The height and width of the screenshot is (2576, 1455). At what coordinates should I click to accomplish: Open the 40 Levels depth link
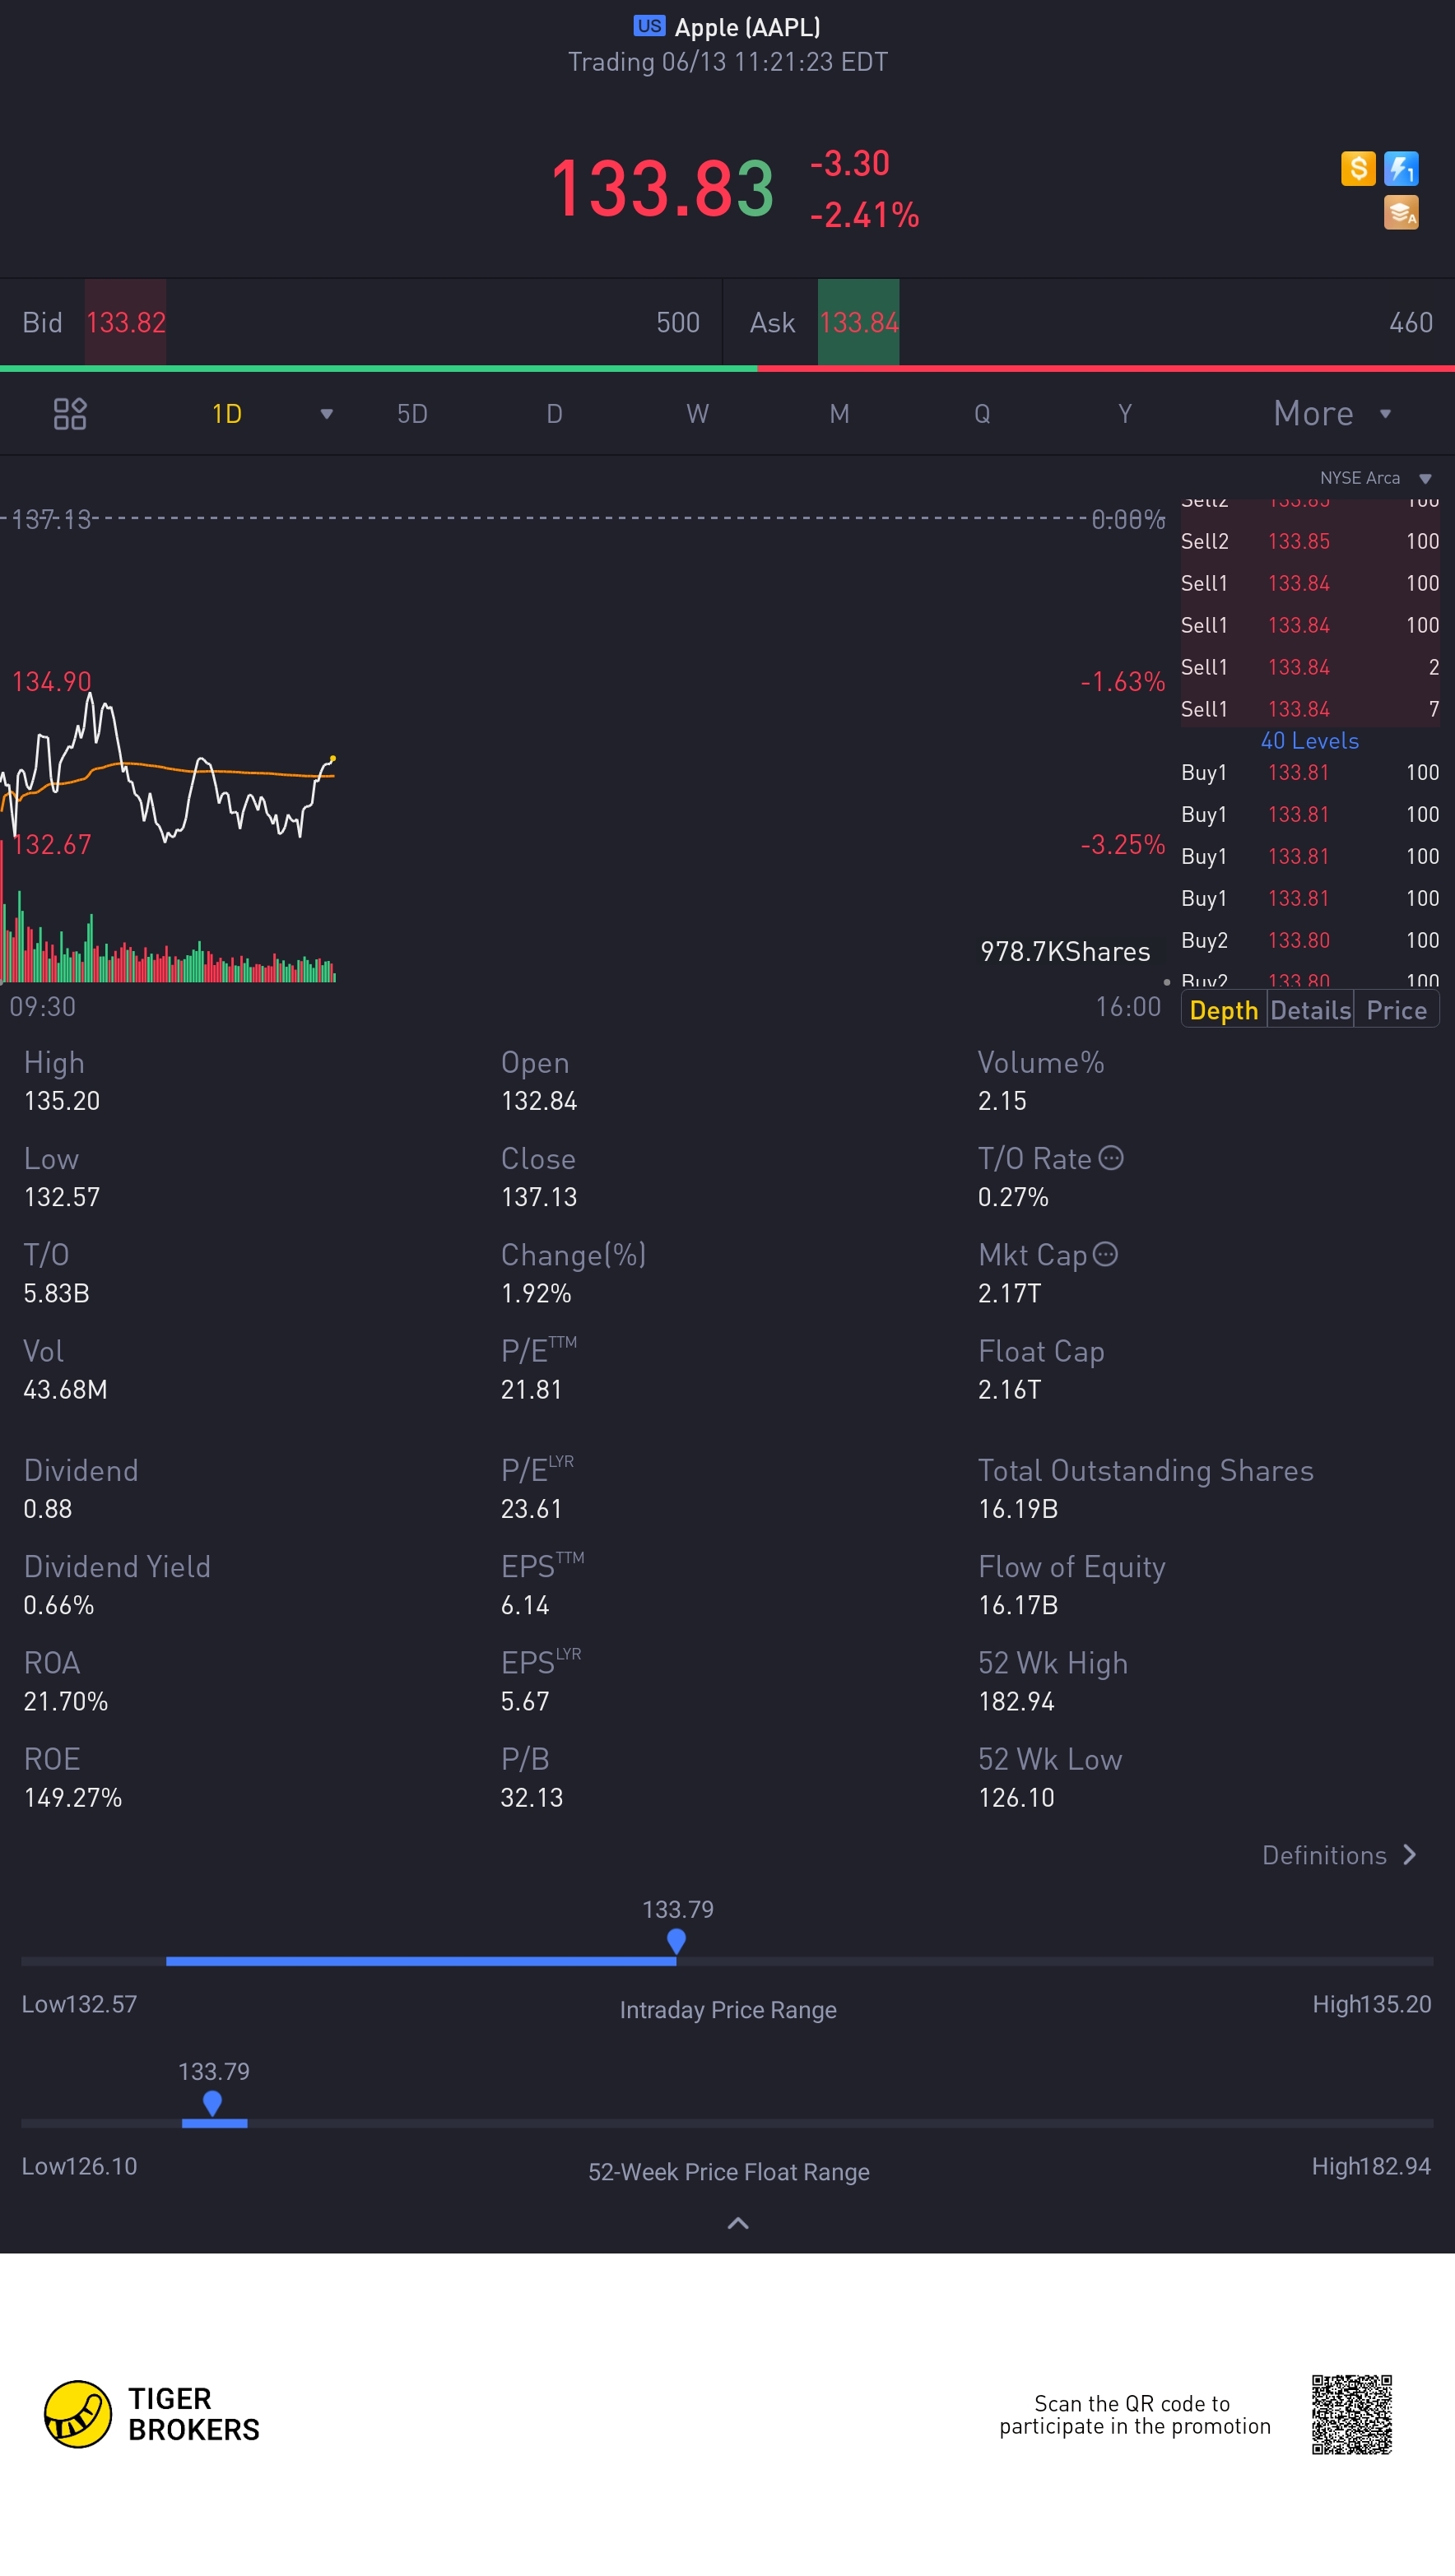point(1309,741)
